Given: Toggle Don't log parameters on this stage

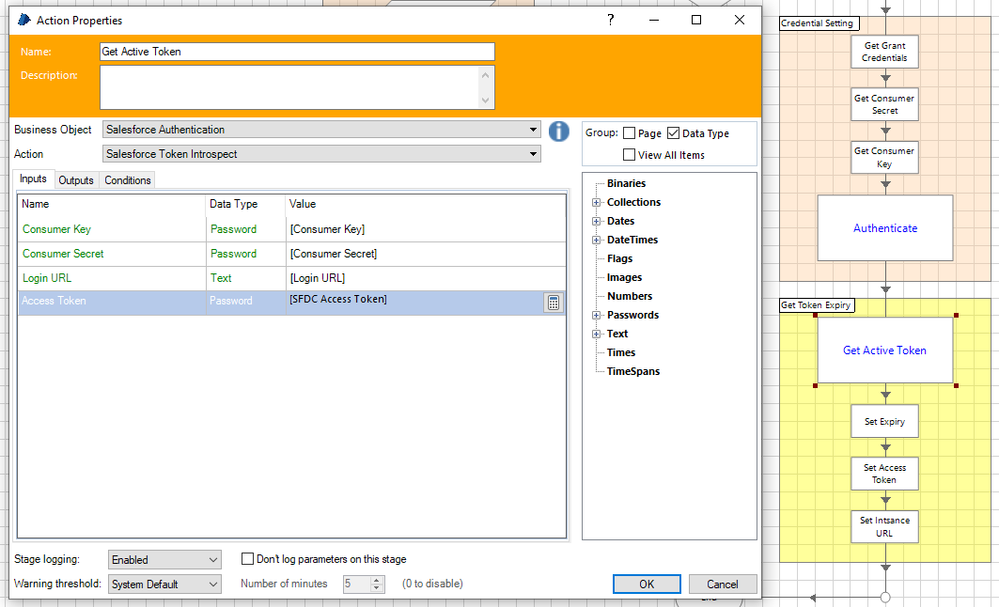Looking at the screenshot, I should click(249, 560).
